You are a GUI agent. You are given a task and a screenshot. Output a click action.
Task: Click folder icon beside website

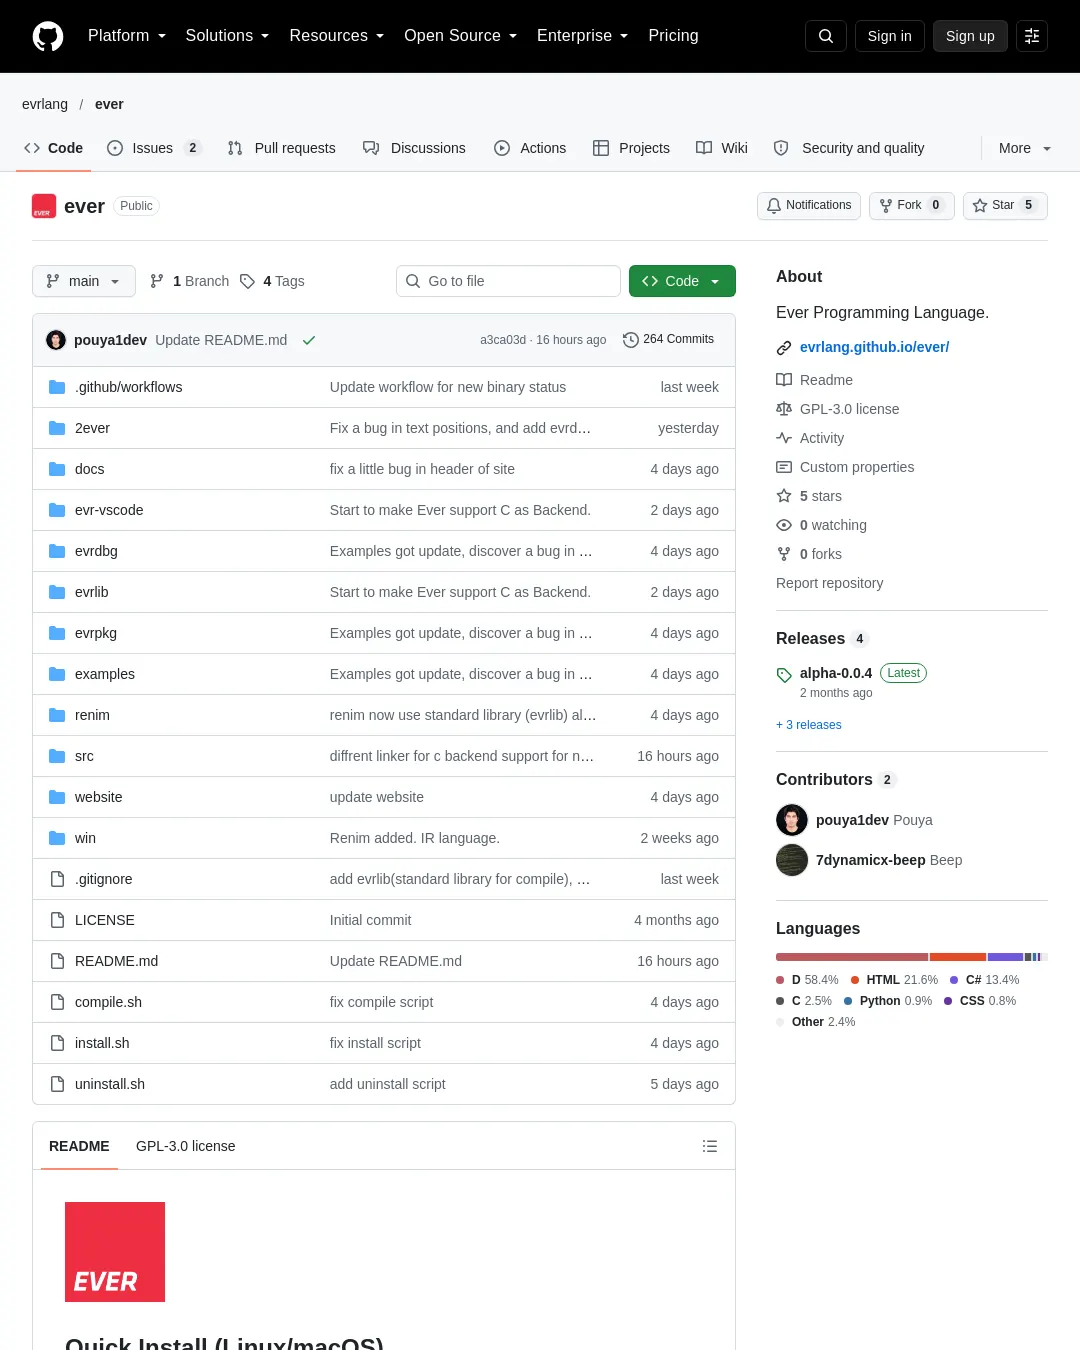coord(57,797)
